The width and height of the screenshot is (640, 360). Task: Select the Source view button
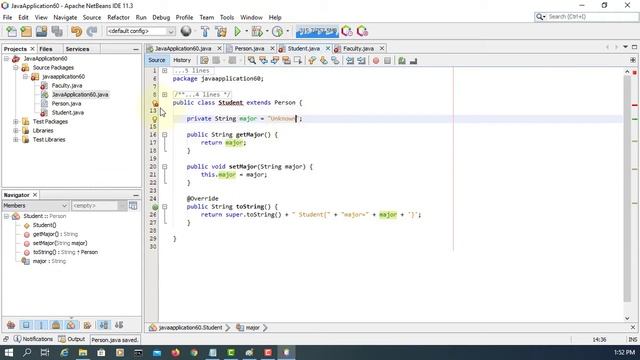(157, 60)
